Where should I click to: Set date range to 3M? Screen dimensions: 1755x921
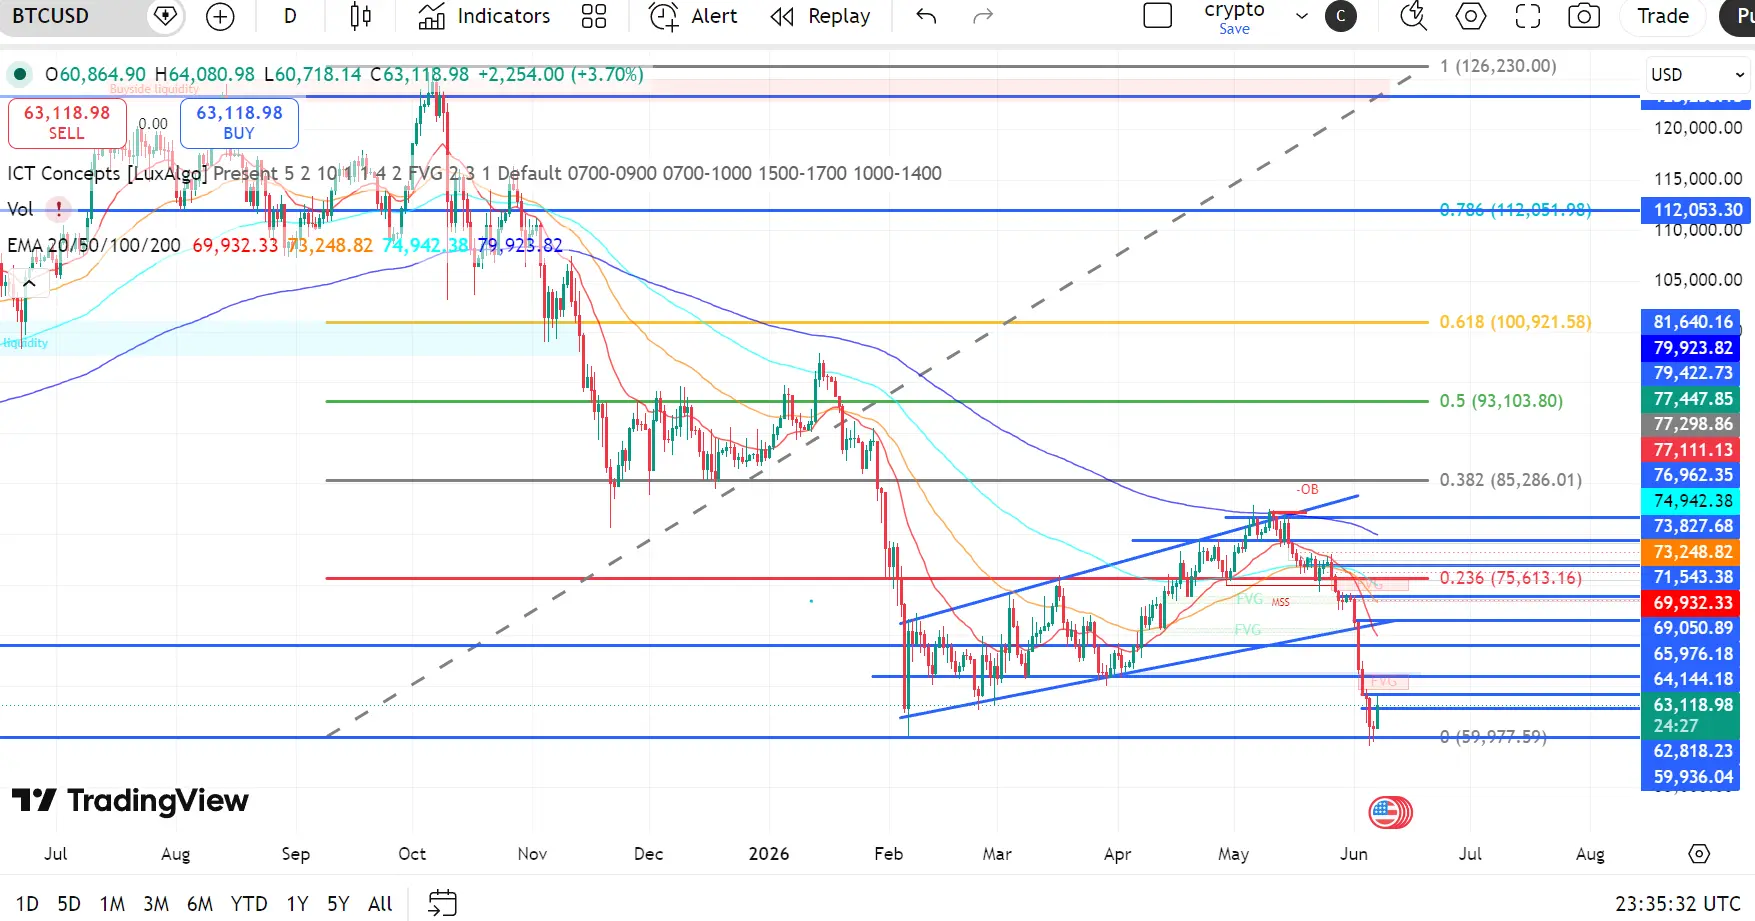coord(156,903)
